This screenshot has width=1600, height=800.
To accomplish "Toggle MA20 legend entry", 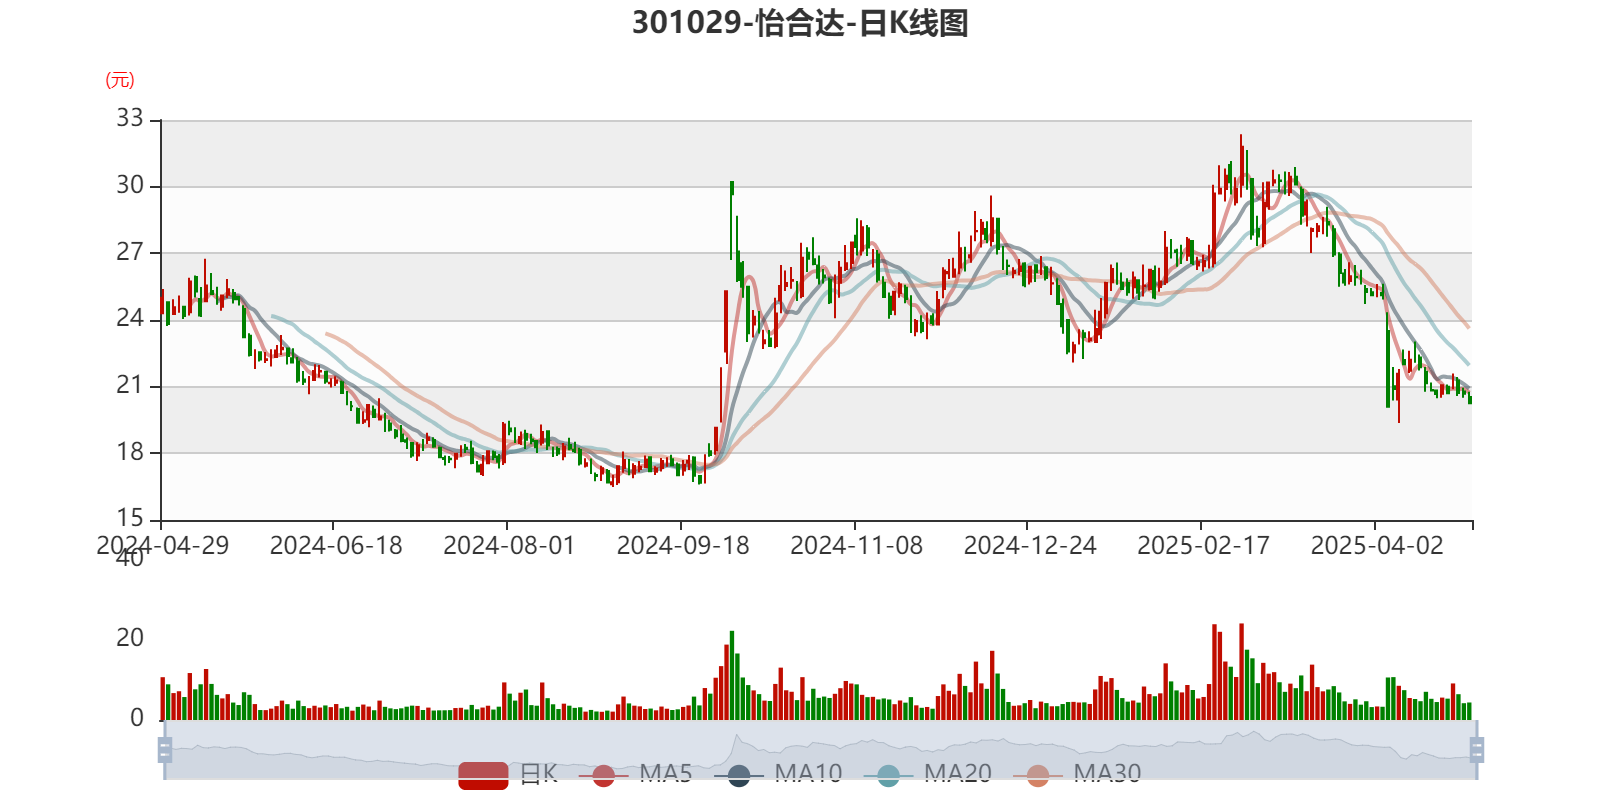I will [928, 775].
